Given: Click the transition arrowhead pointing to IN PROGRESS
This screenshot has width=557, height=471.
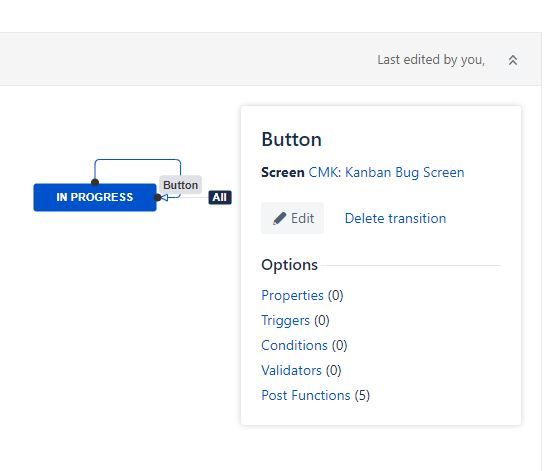Looking at the screenshot, I should [164, 197].
